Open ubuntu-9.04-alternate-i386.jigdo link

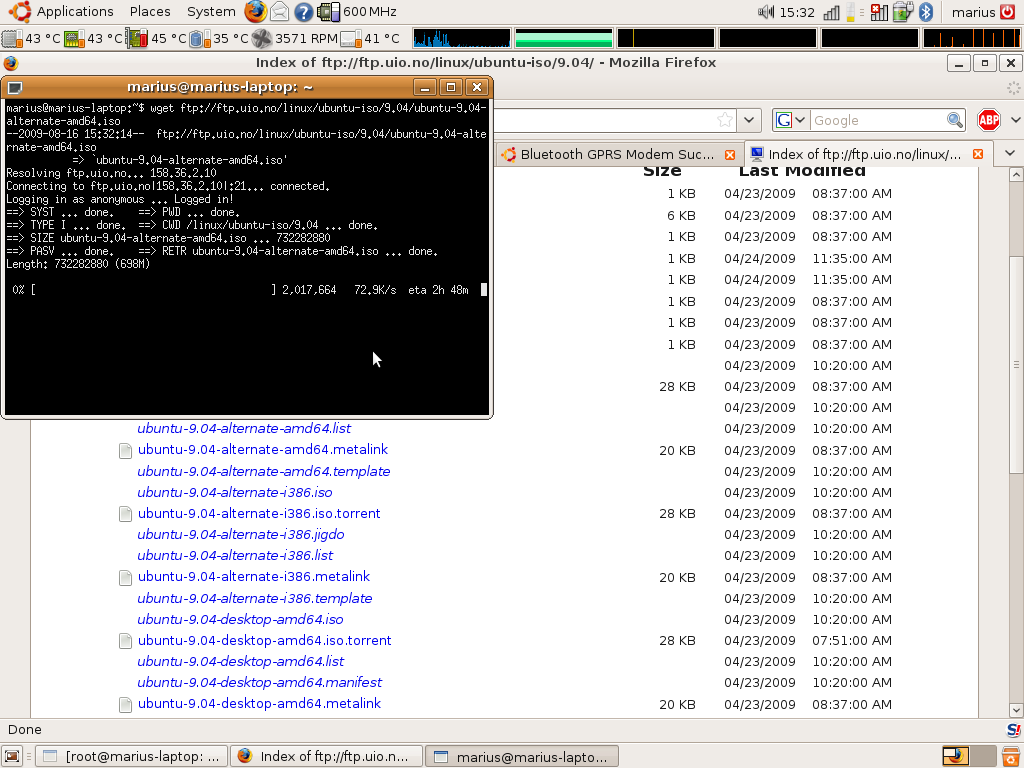coord(240,534)
